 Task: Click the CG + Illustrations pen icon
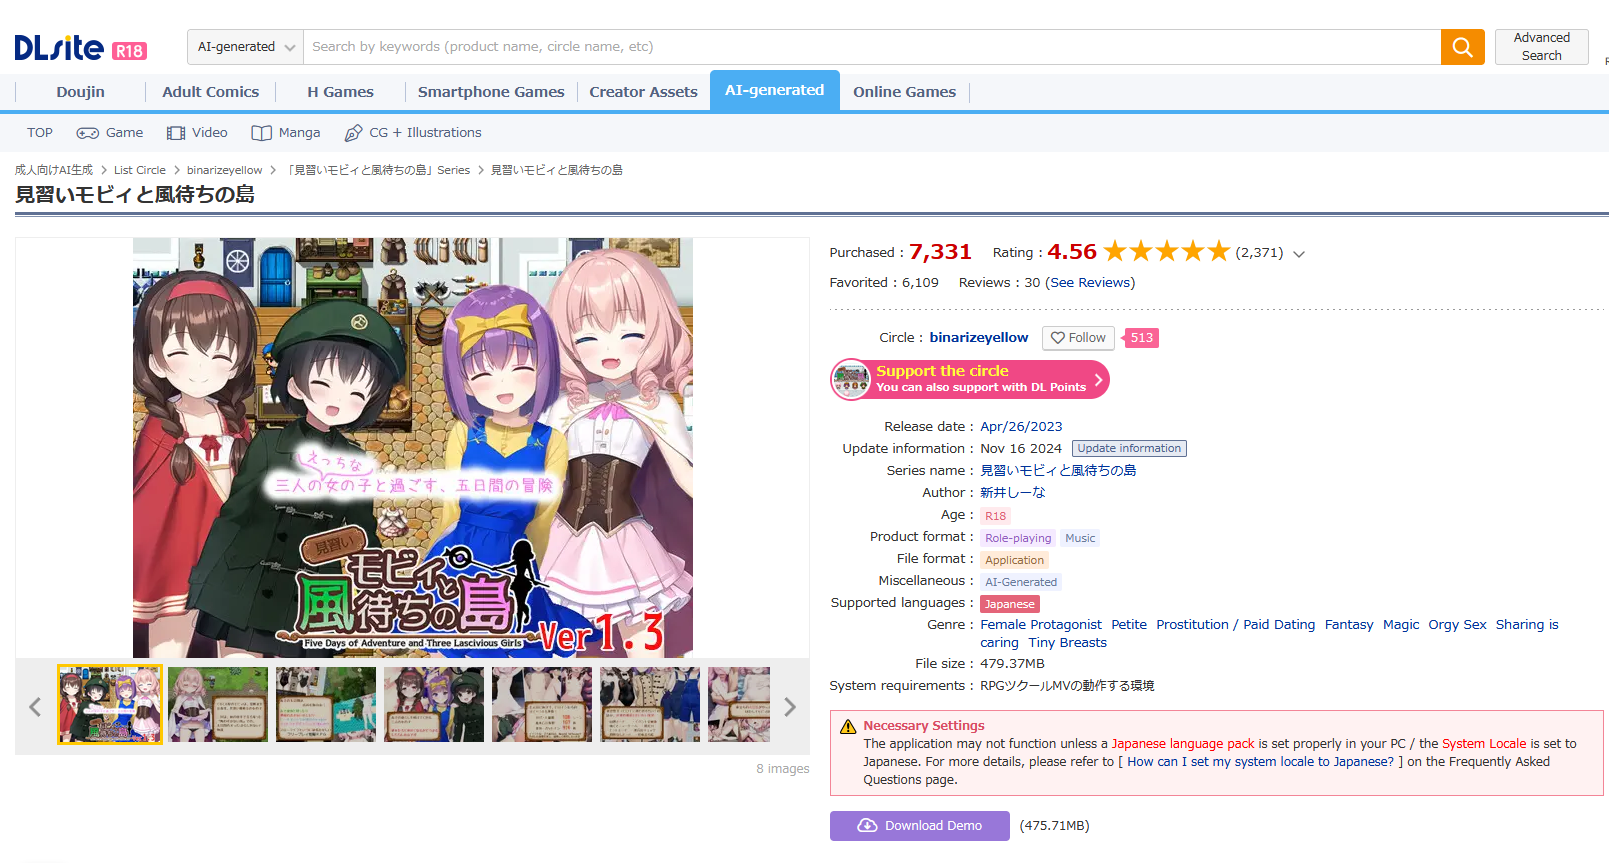(353, 133)
